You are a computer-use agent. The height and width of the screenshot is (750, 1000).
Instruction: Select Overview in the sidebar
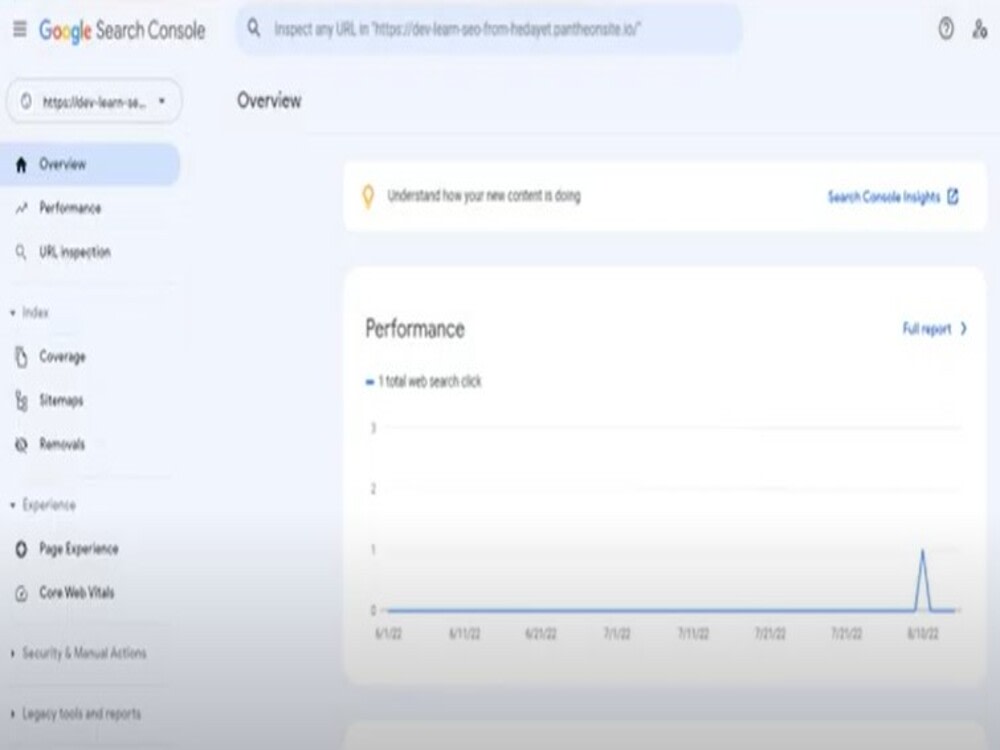point(89,164)
